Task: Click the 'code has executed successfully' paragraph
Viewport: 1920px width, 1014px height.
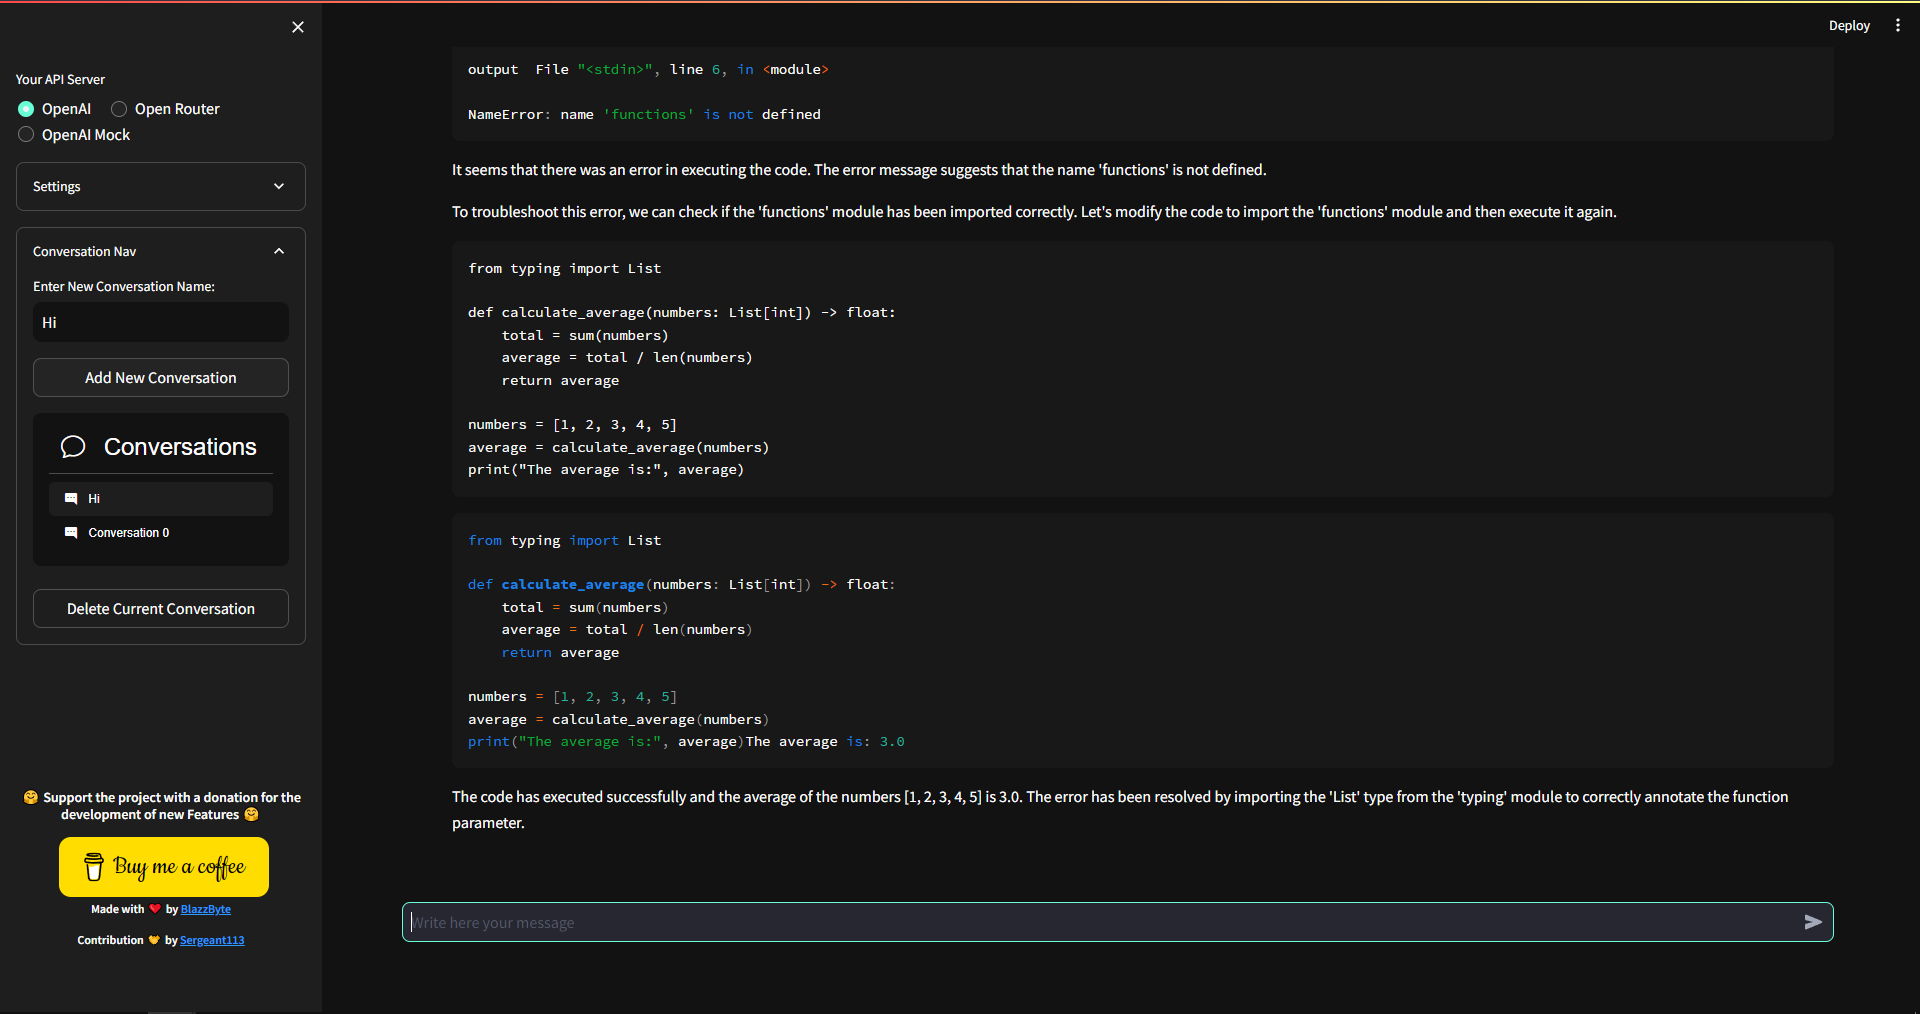Action: click(1120, 810)
